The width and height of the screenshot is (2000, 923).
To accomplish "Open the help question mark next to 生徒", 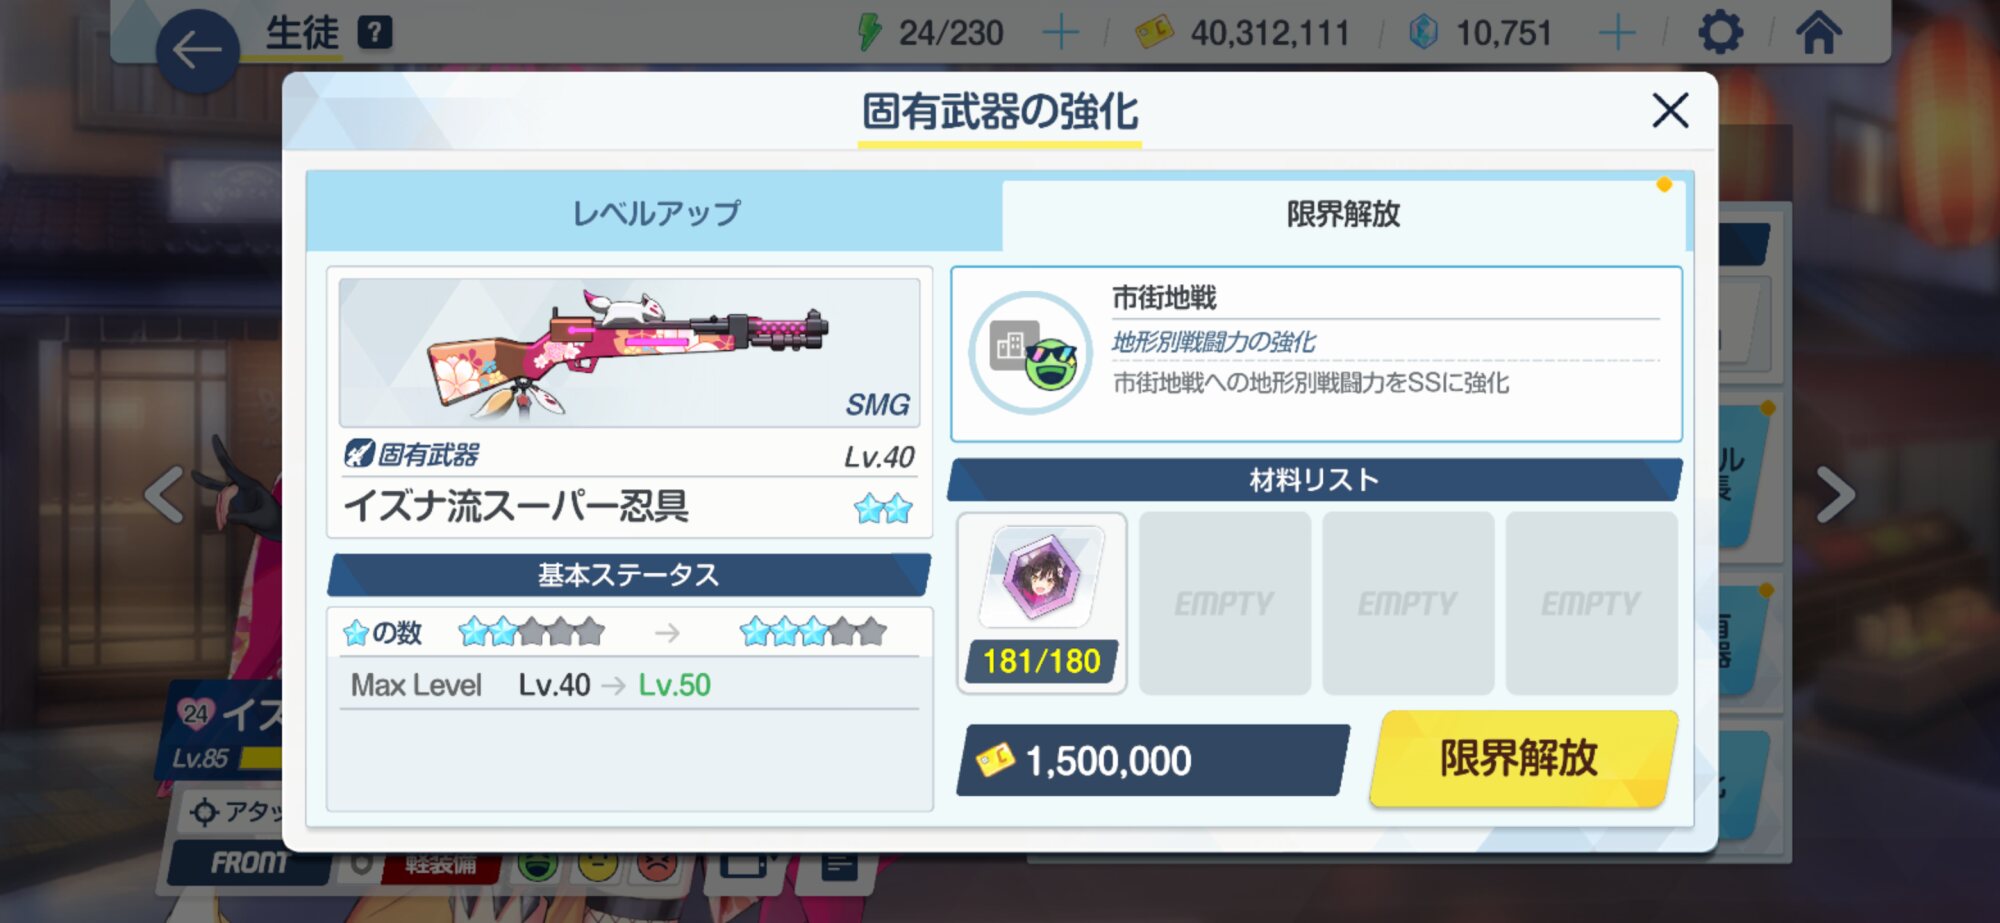I will click(375, 33).
